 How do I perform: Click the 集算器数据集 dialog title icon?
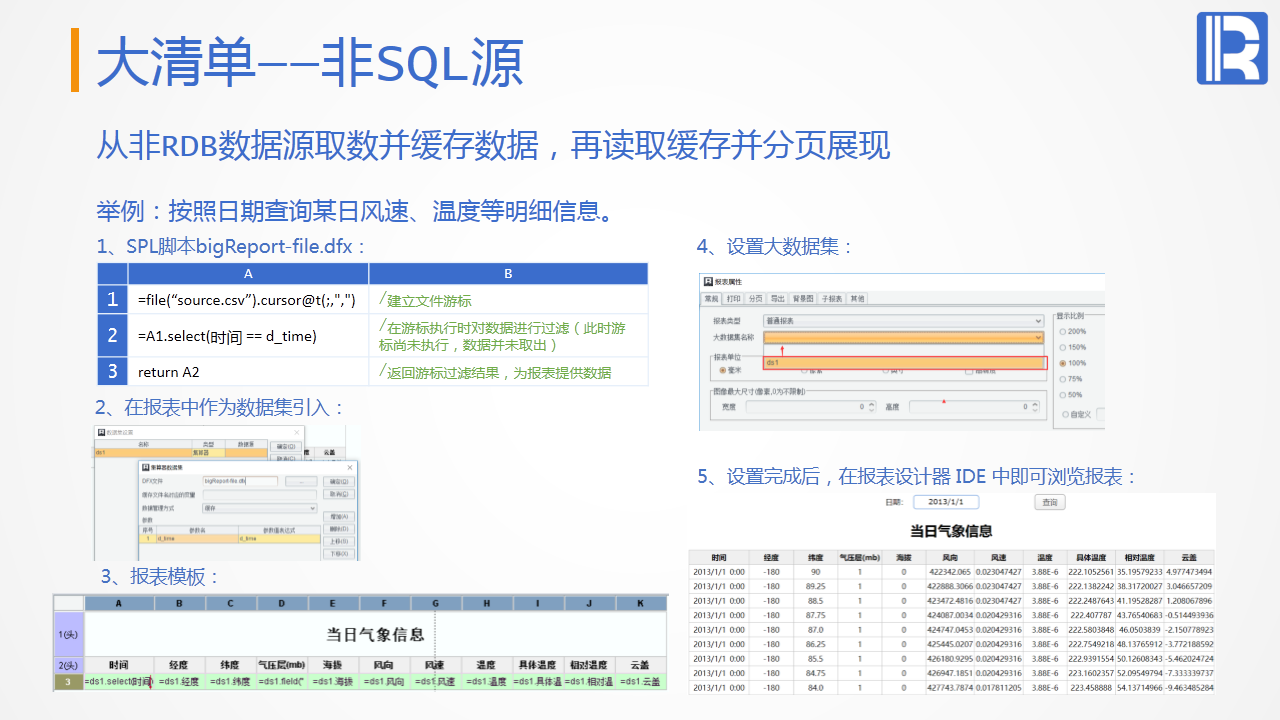(x=146, y=467)
